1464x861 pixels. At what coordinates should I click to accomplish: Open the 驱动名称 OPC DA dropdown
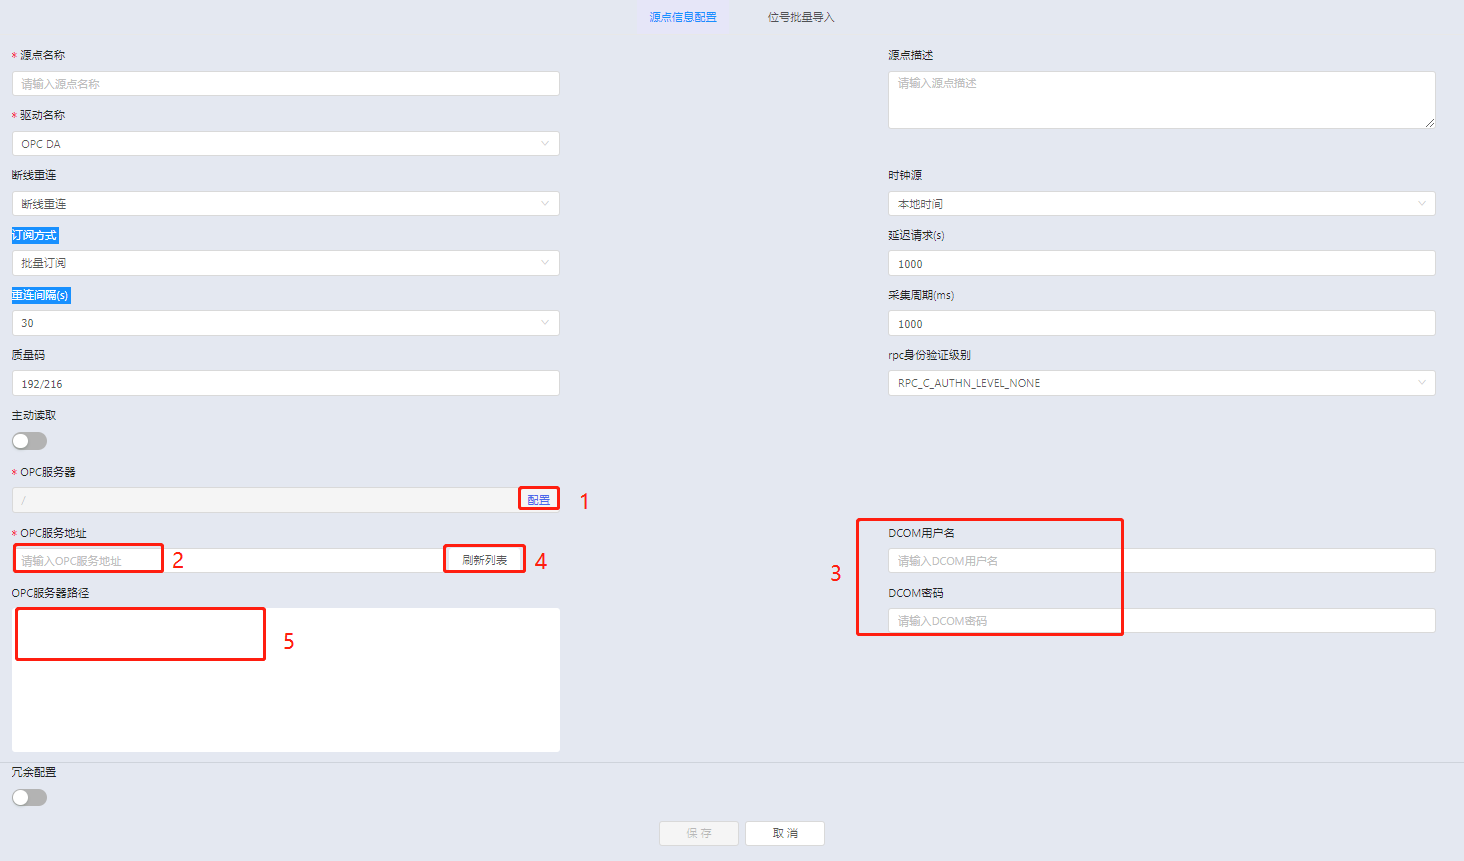point(285,144)
